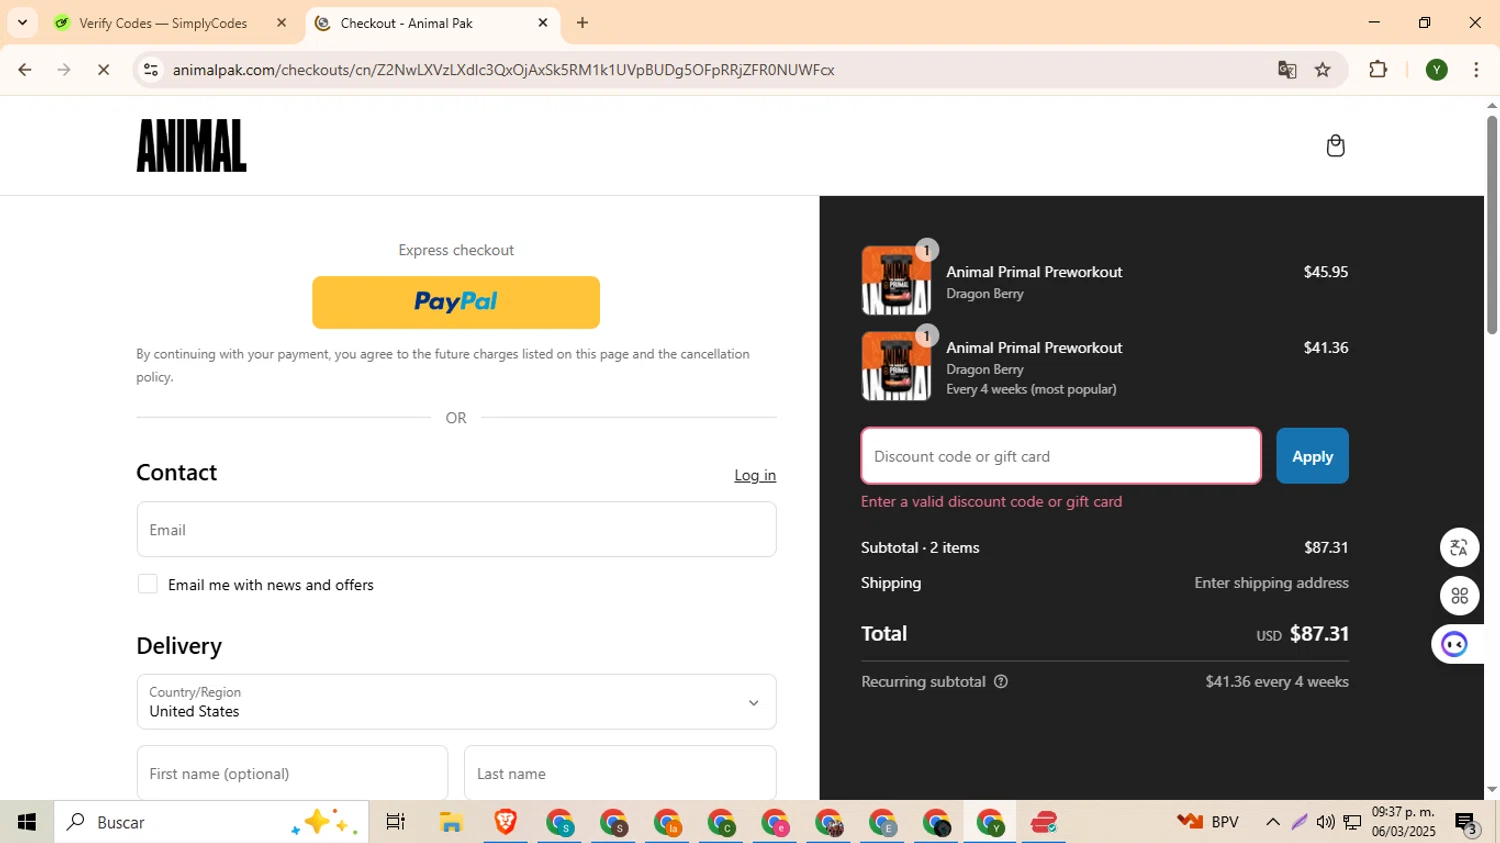Click the USD $87.31 total amount
Viewport: 1500px width, 843px height.
[1302, 634]
